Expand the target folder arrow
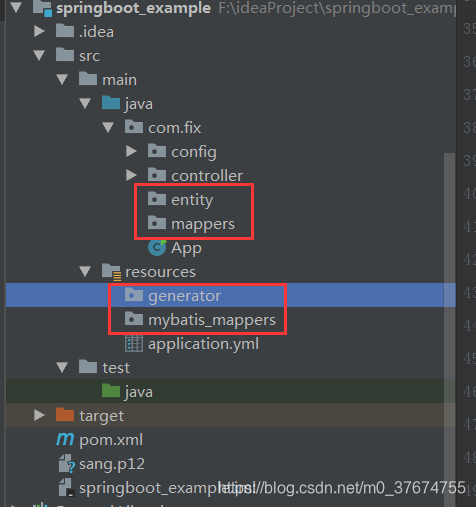The image size is (476, 507). click(39, 415)
